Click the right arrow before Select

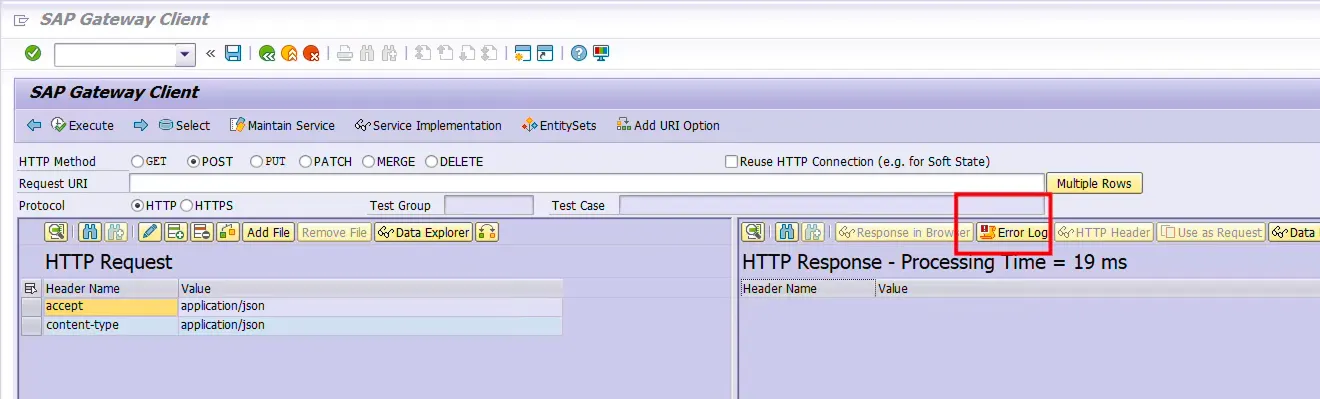(x=140, y=125)
